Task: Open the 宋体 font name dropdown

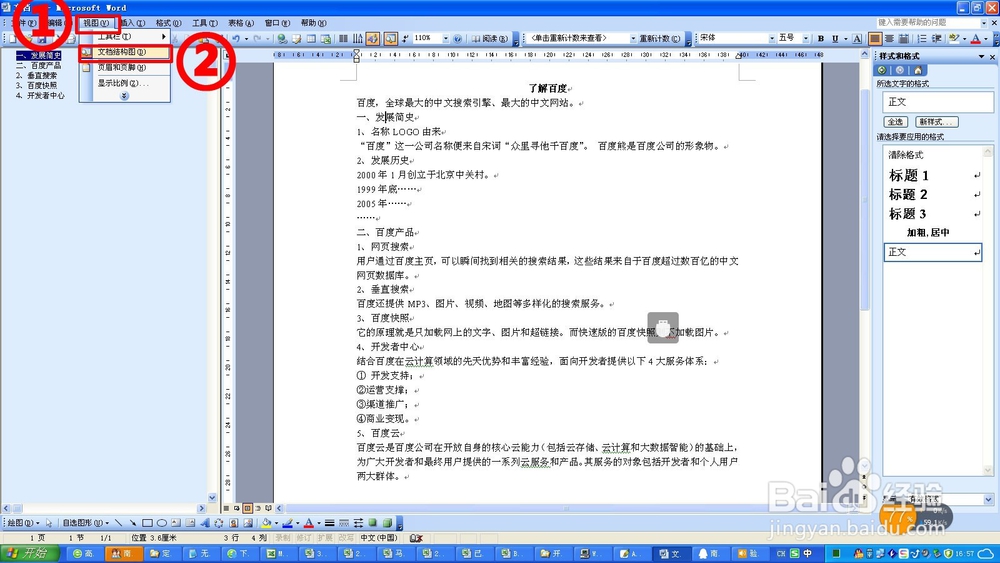Action: pos(772,38)
